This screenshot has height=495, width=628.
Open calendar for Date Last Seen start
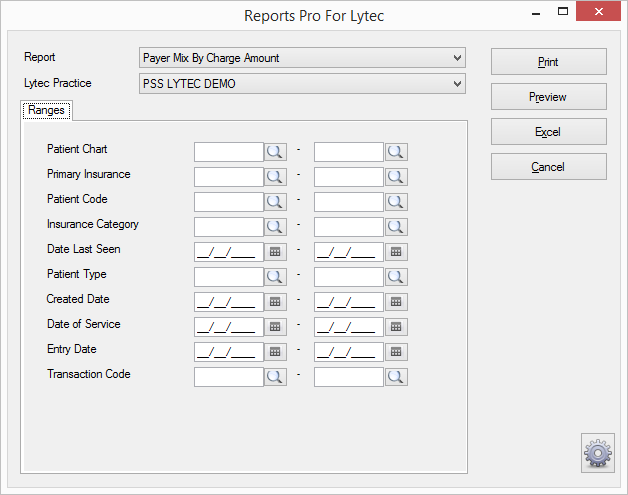(x=275, y=252)
